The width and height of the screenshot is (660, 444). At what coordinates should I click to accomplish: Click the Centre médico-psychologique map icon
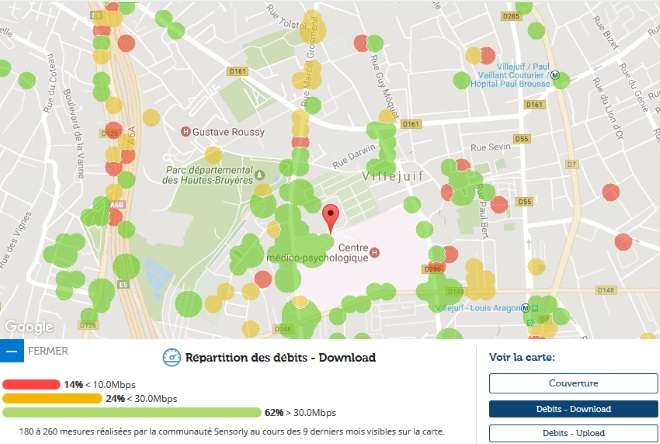(375, 254)
